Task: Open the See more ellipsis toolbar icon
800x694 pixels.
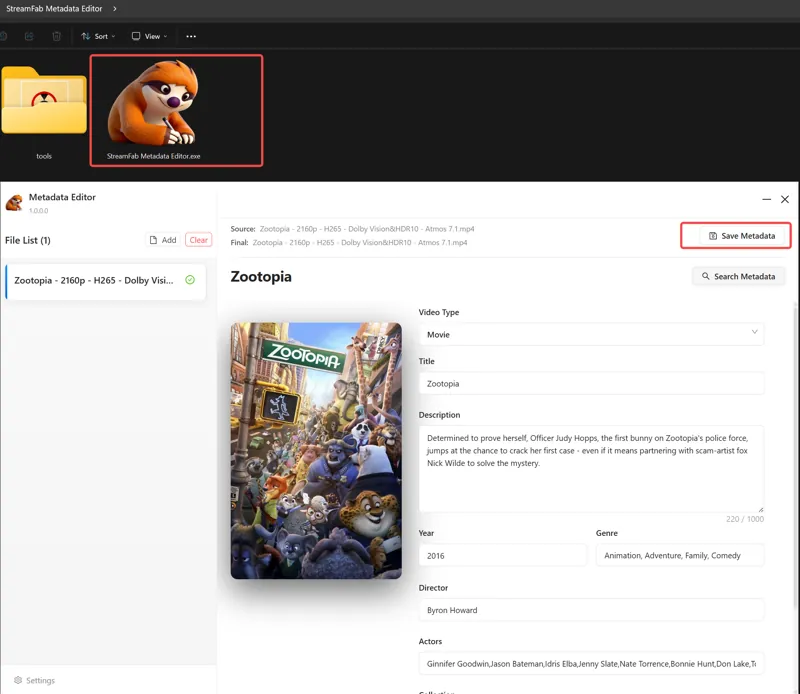Action: [x=191, y=36]
